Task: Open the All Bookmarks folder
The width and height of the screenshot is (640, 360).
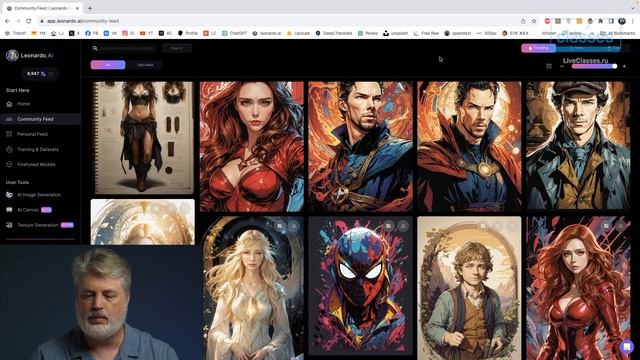Action: coord(618,33)
